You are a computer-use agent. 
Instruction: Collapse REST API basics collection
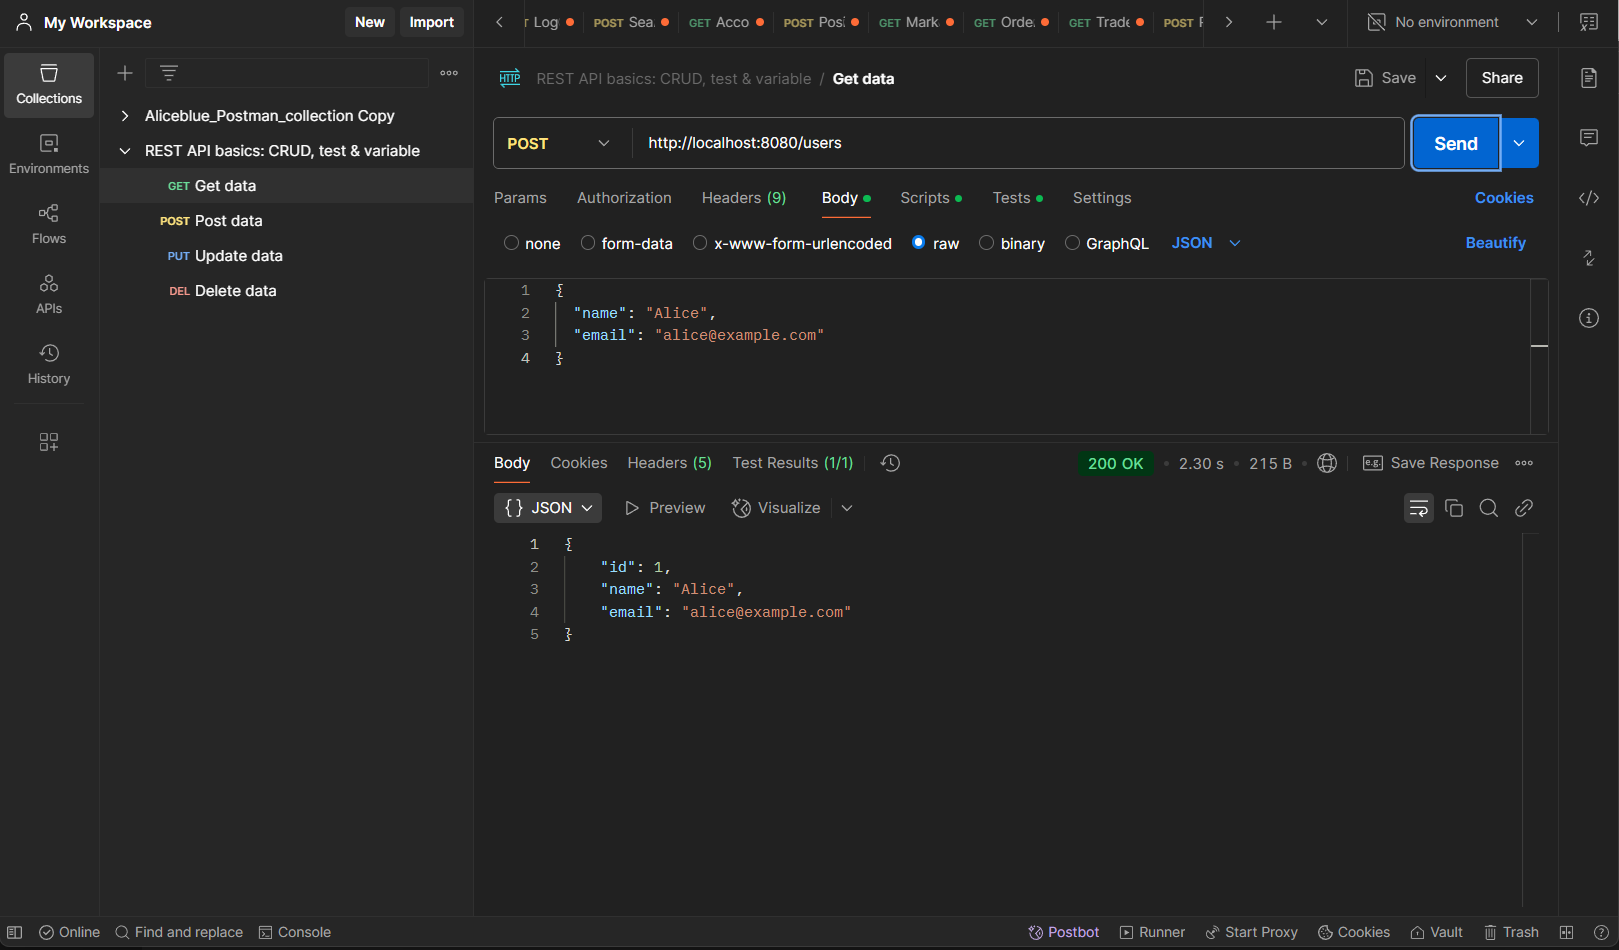[125, 151]
